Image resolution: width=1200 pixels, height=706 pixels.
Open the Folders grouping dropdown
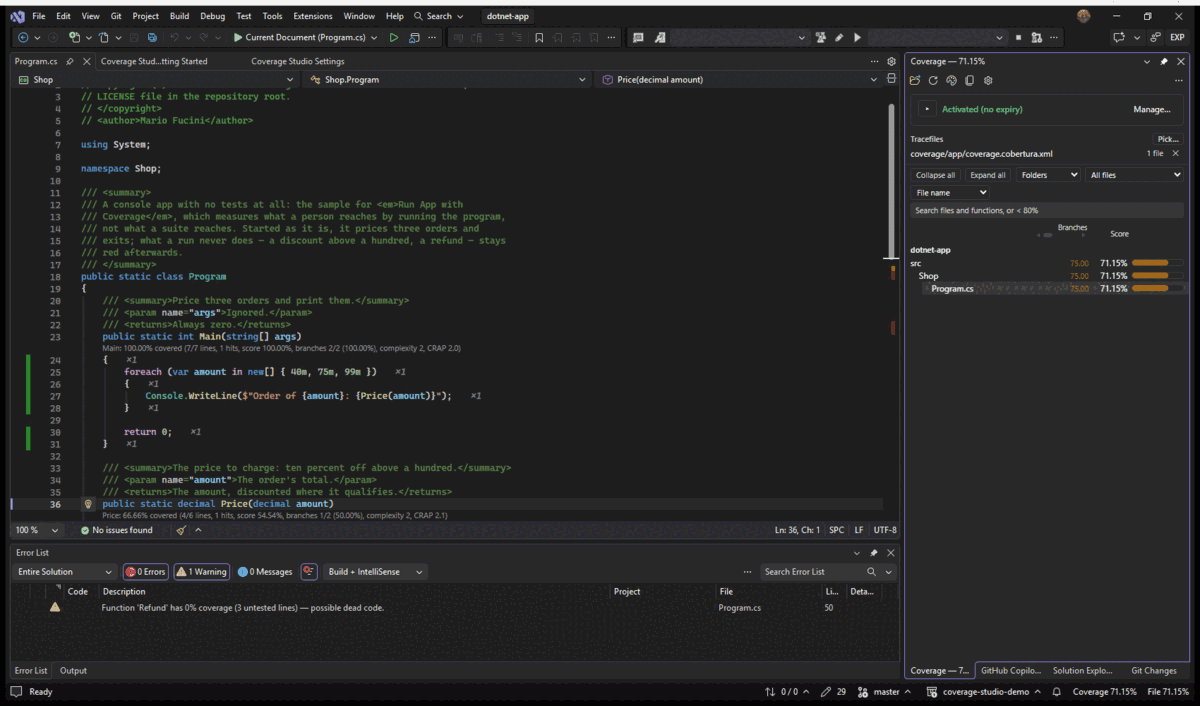click(x=1049, y=175)
